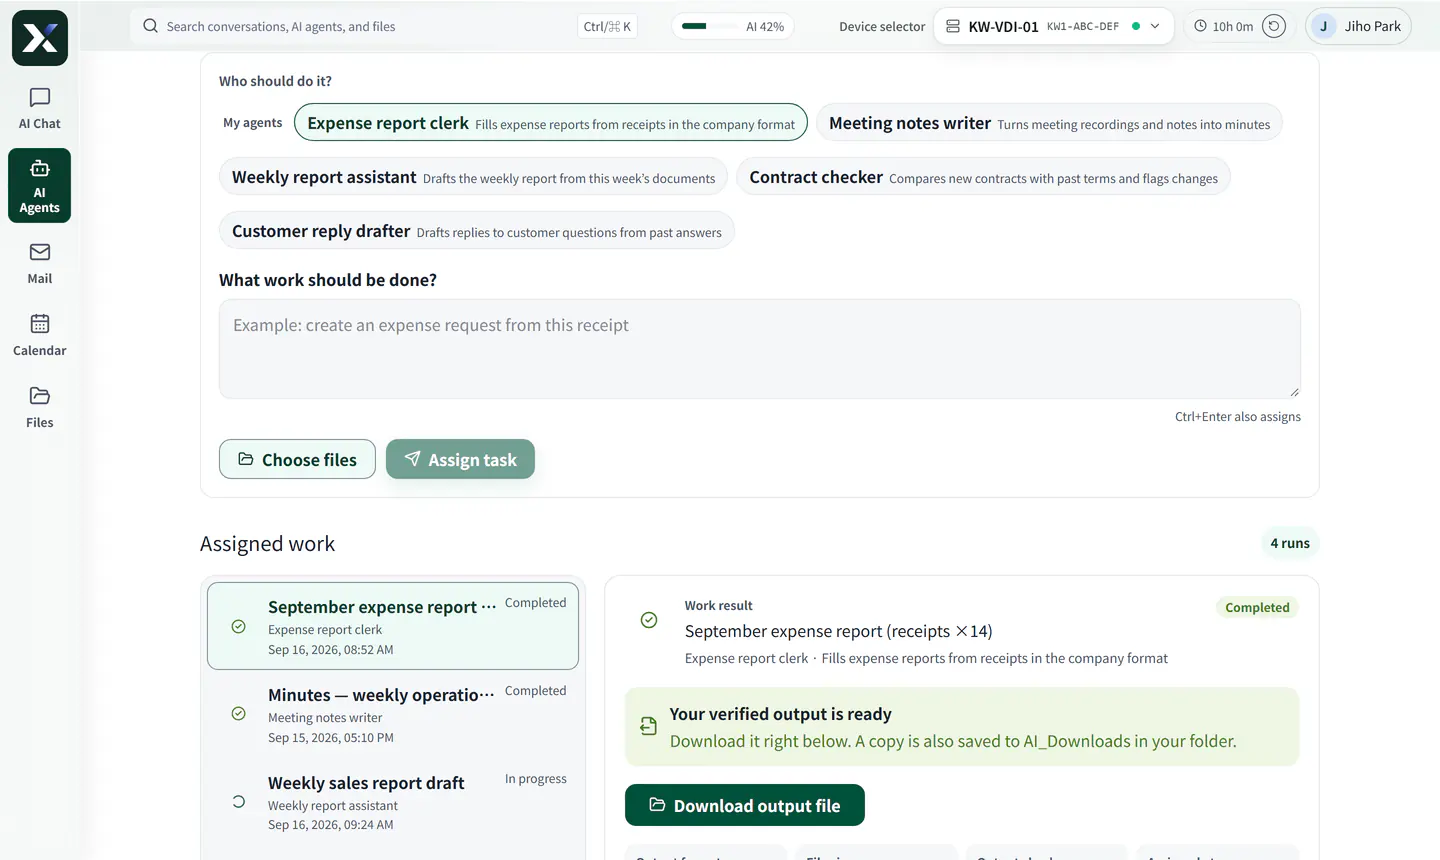Click the Choose files button
This screenshot has width=1440, height=860.
click(x=297, y=459)
